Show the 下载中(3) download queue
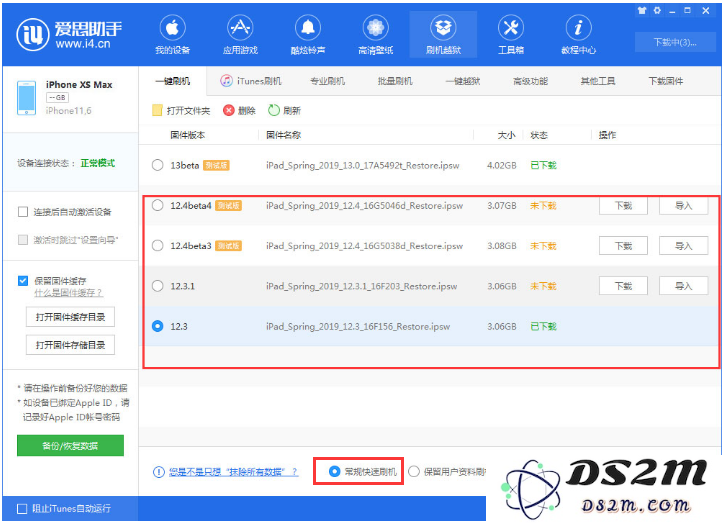The image size is (724, 523). (x=675, y=42)
